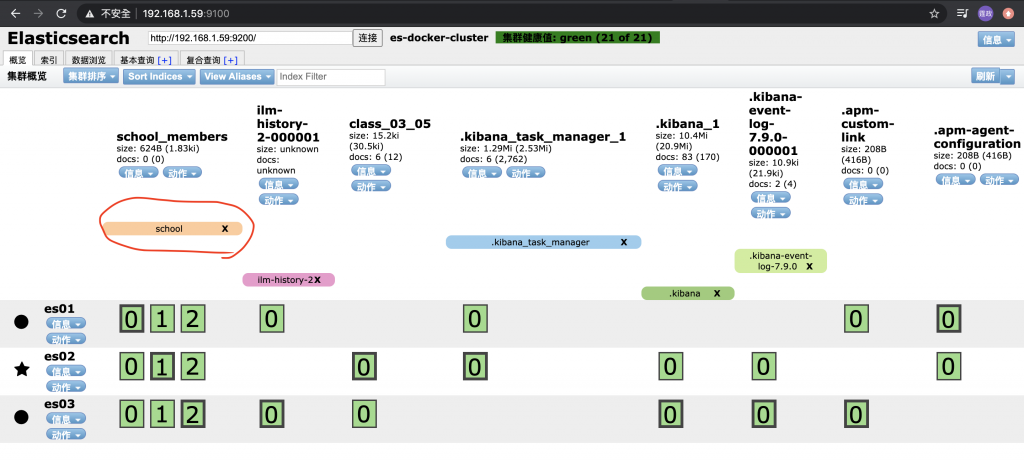Open 动作 dropdown for school_members index
Viewport: 1024px width, 460px height.
click(182, 172)
